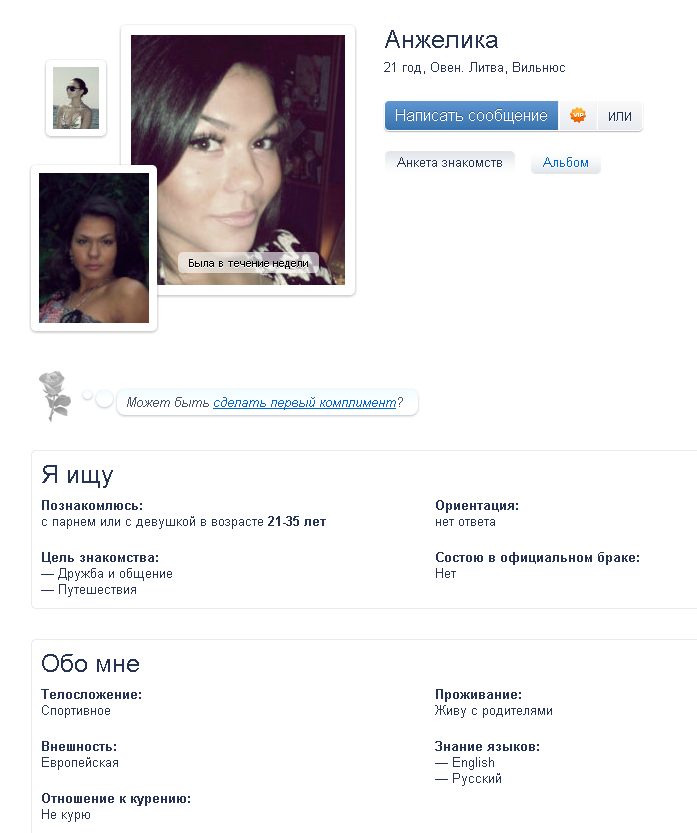
Task: Follow the 'сделать первый комплимент' link
Action: (x=305, y=402)
